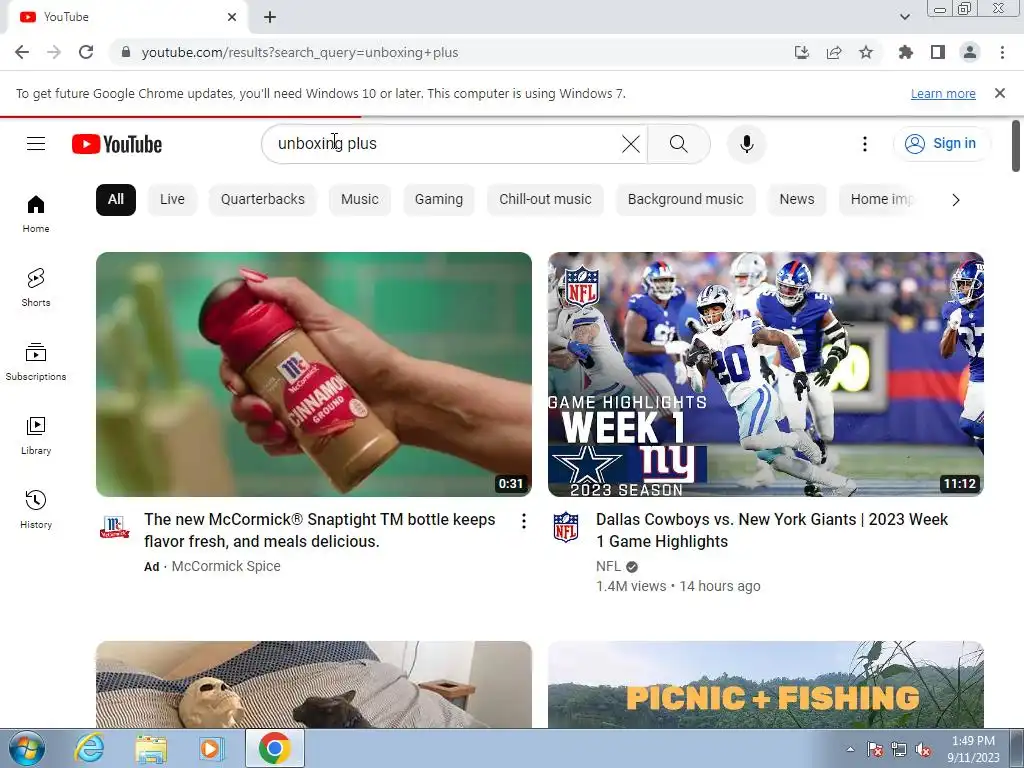
Task: Click the Chrome address bar URL
Action: tap(300, 52)
